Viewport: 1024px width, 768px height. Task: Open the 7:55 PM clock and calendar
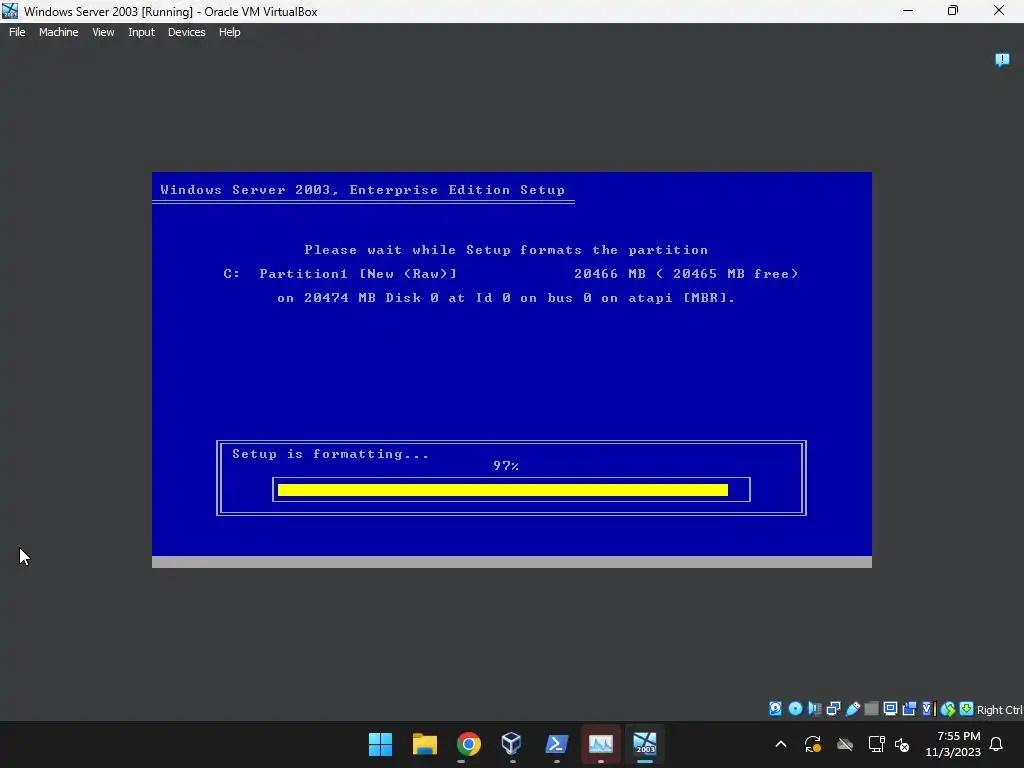click(953, 744)
